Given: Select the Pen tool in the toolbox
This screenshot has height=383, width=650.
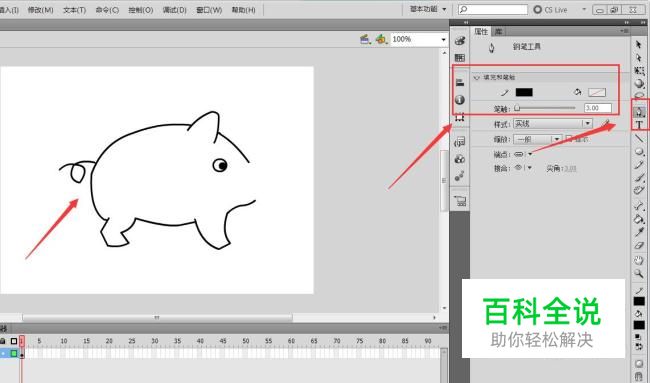Looking at the screenshot, I should click(639, 111).
